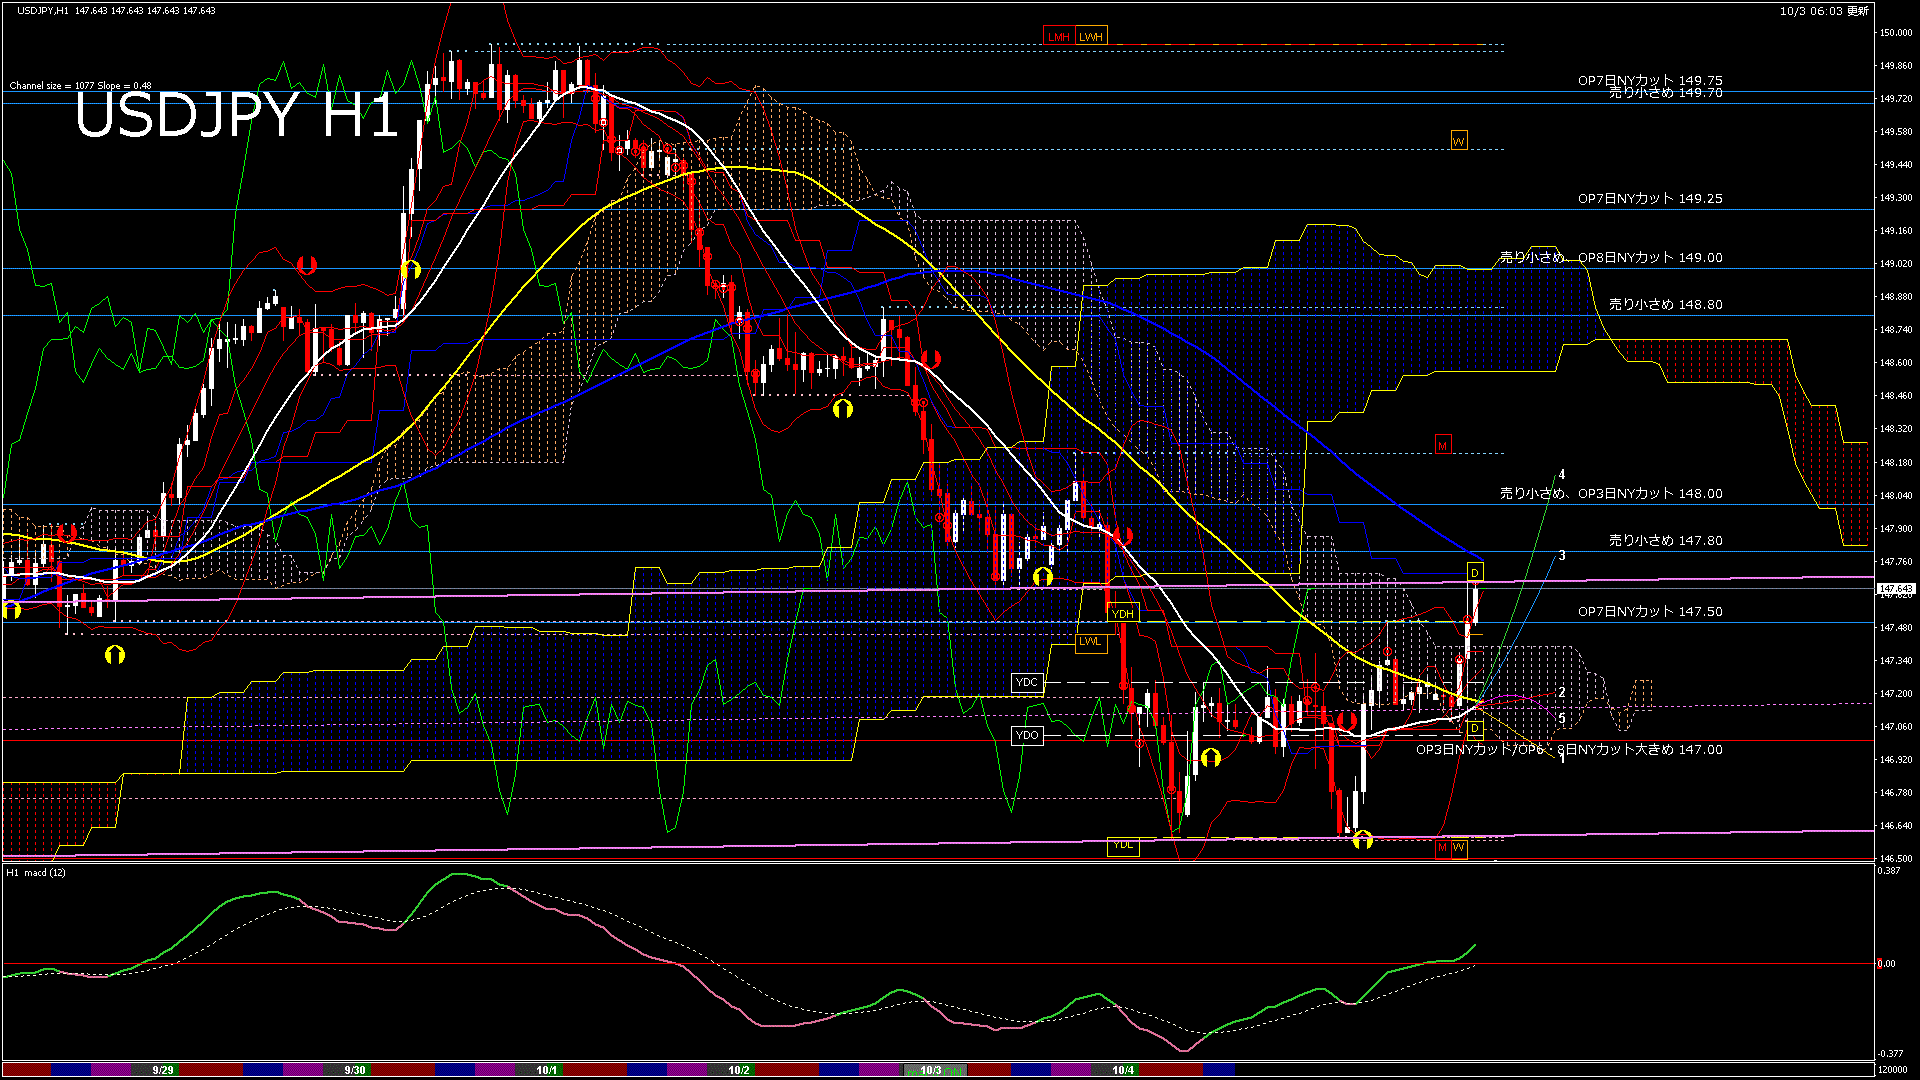Select the H1 macd (12) indicator label
Screen dimensions: 1920x1080
pos(37,873)
